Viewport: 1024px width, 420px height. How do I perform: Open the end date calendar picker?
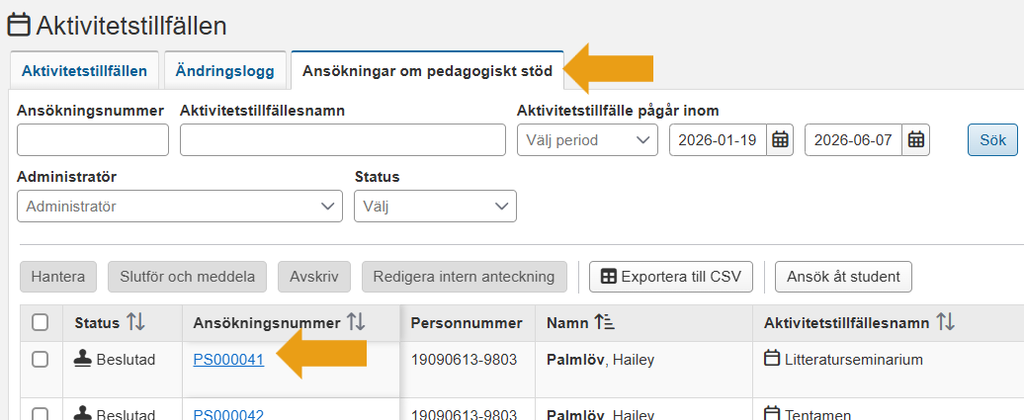pos(916,140)
